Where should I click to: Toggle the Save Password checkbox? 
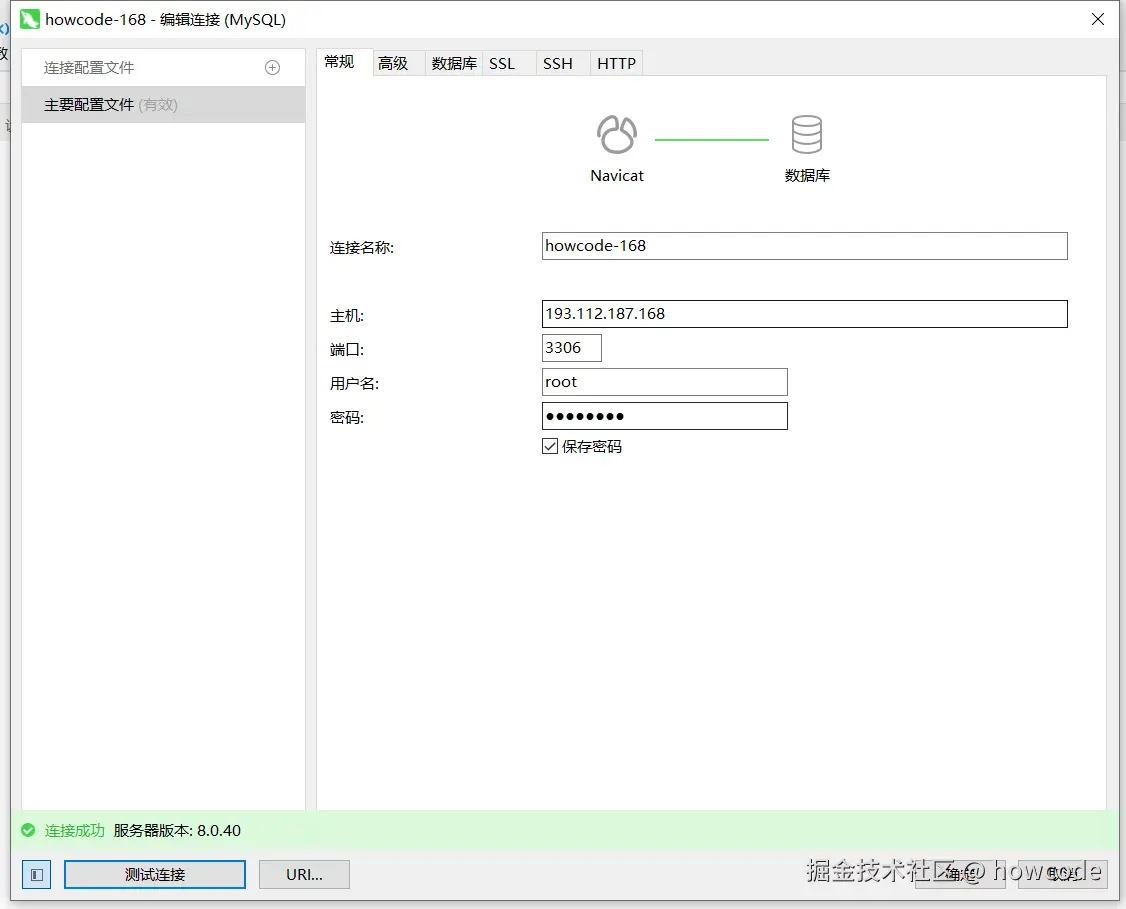coord(550,447)
